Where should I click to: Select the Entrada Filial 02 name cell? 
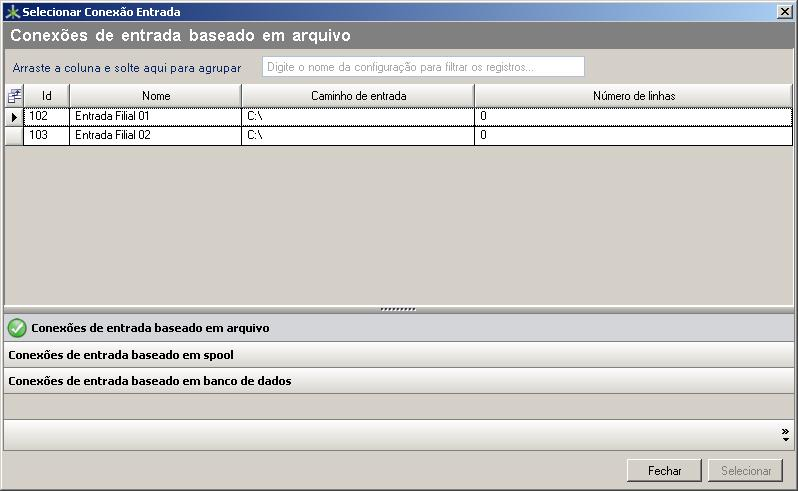pyautogui.click(x=156, y=135)
